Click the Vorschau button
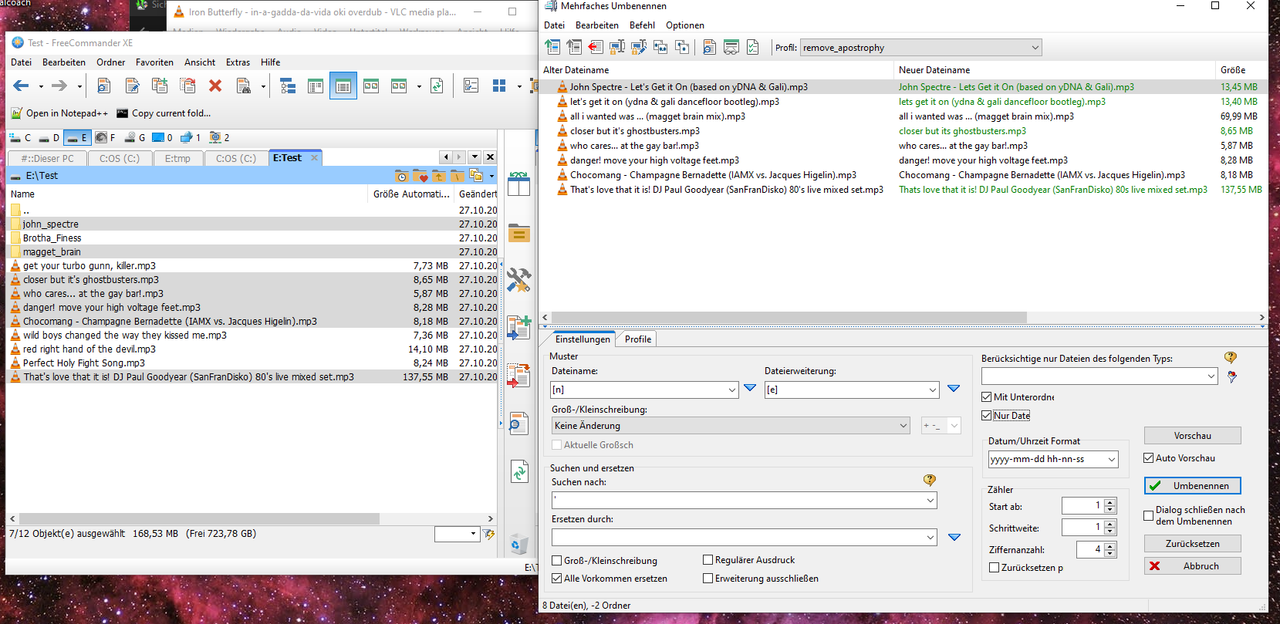This screenshot has height=624, width=1280. [x=1192, y=436]
